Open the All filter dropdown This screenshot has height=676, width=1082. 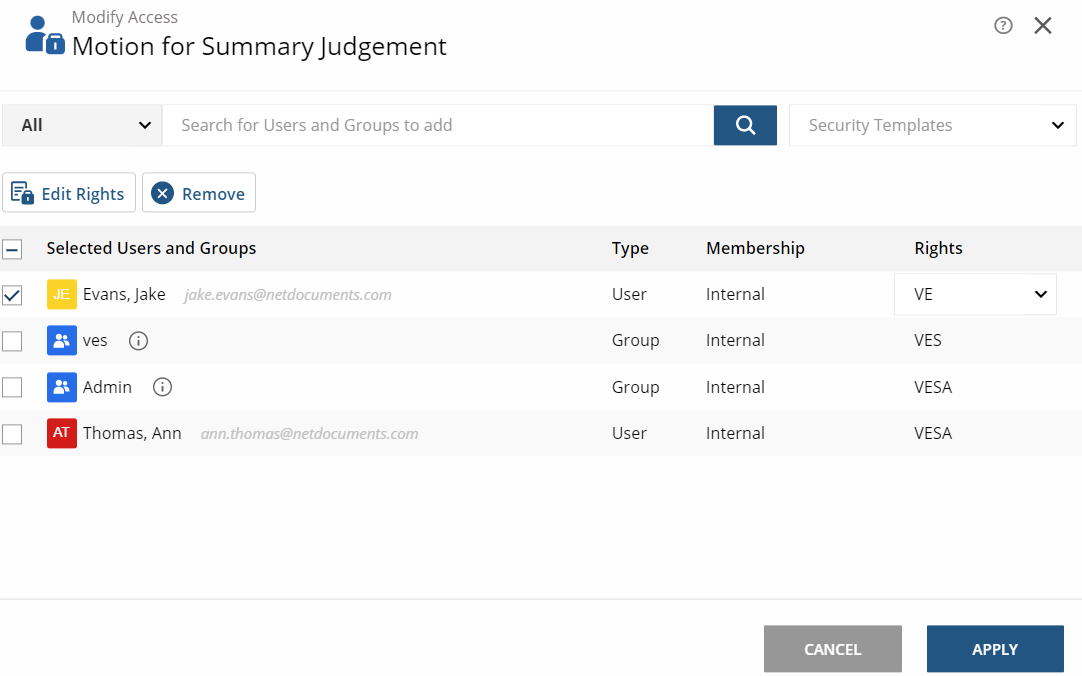pos(81,125)
